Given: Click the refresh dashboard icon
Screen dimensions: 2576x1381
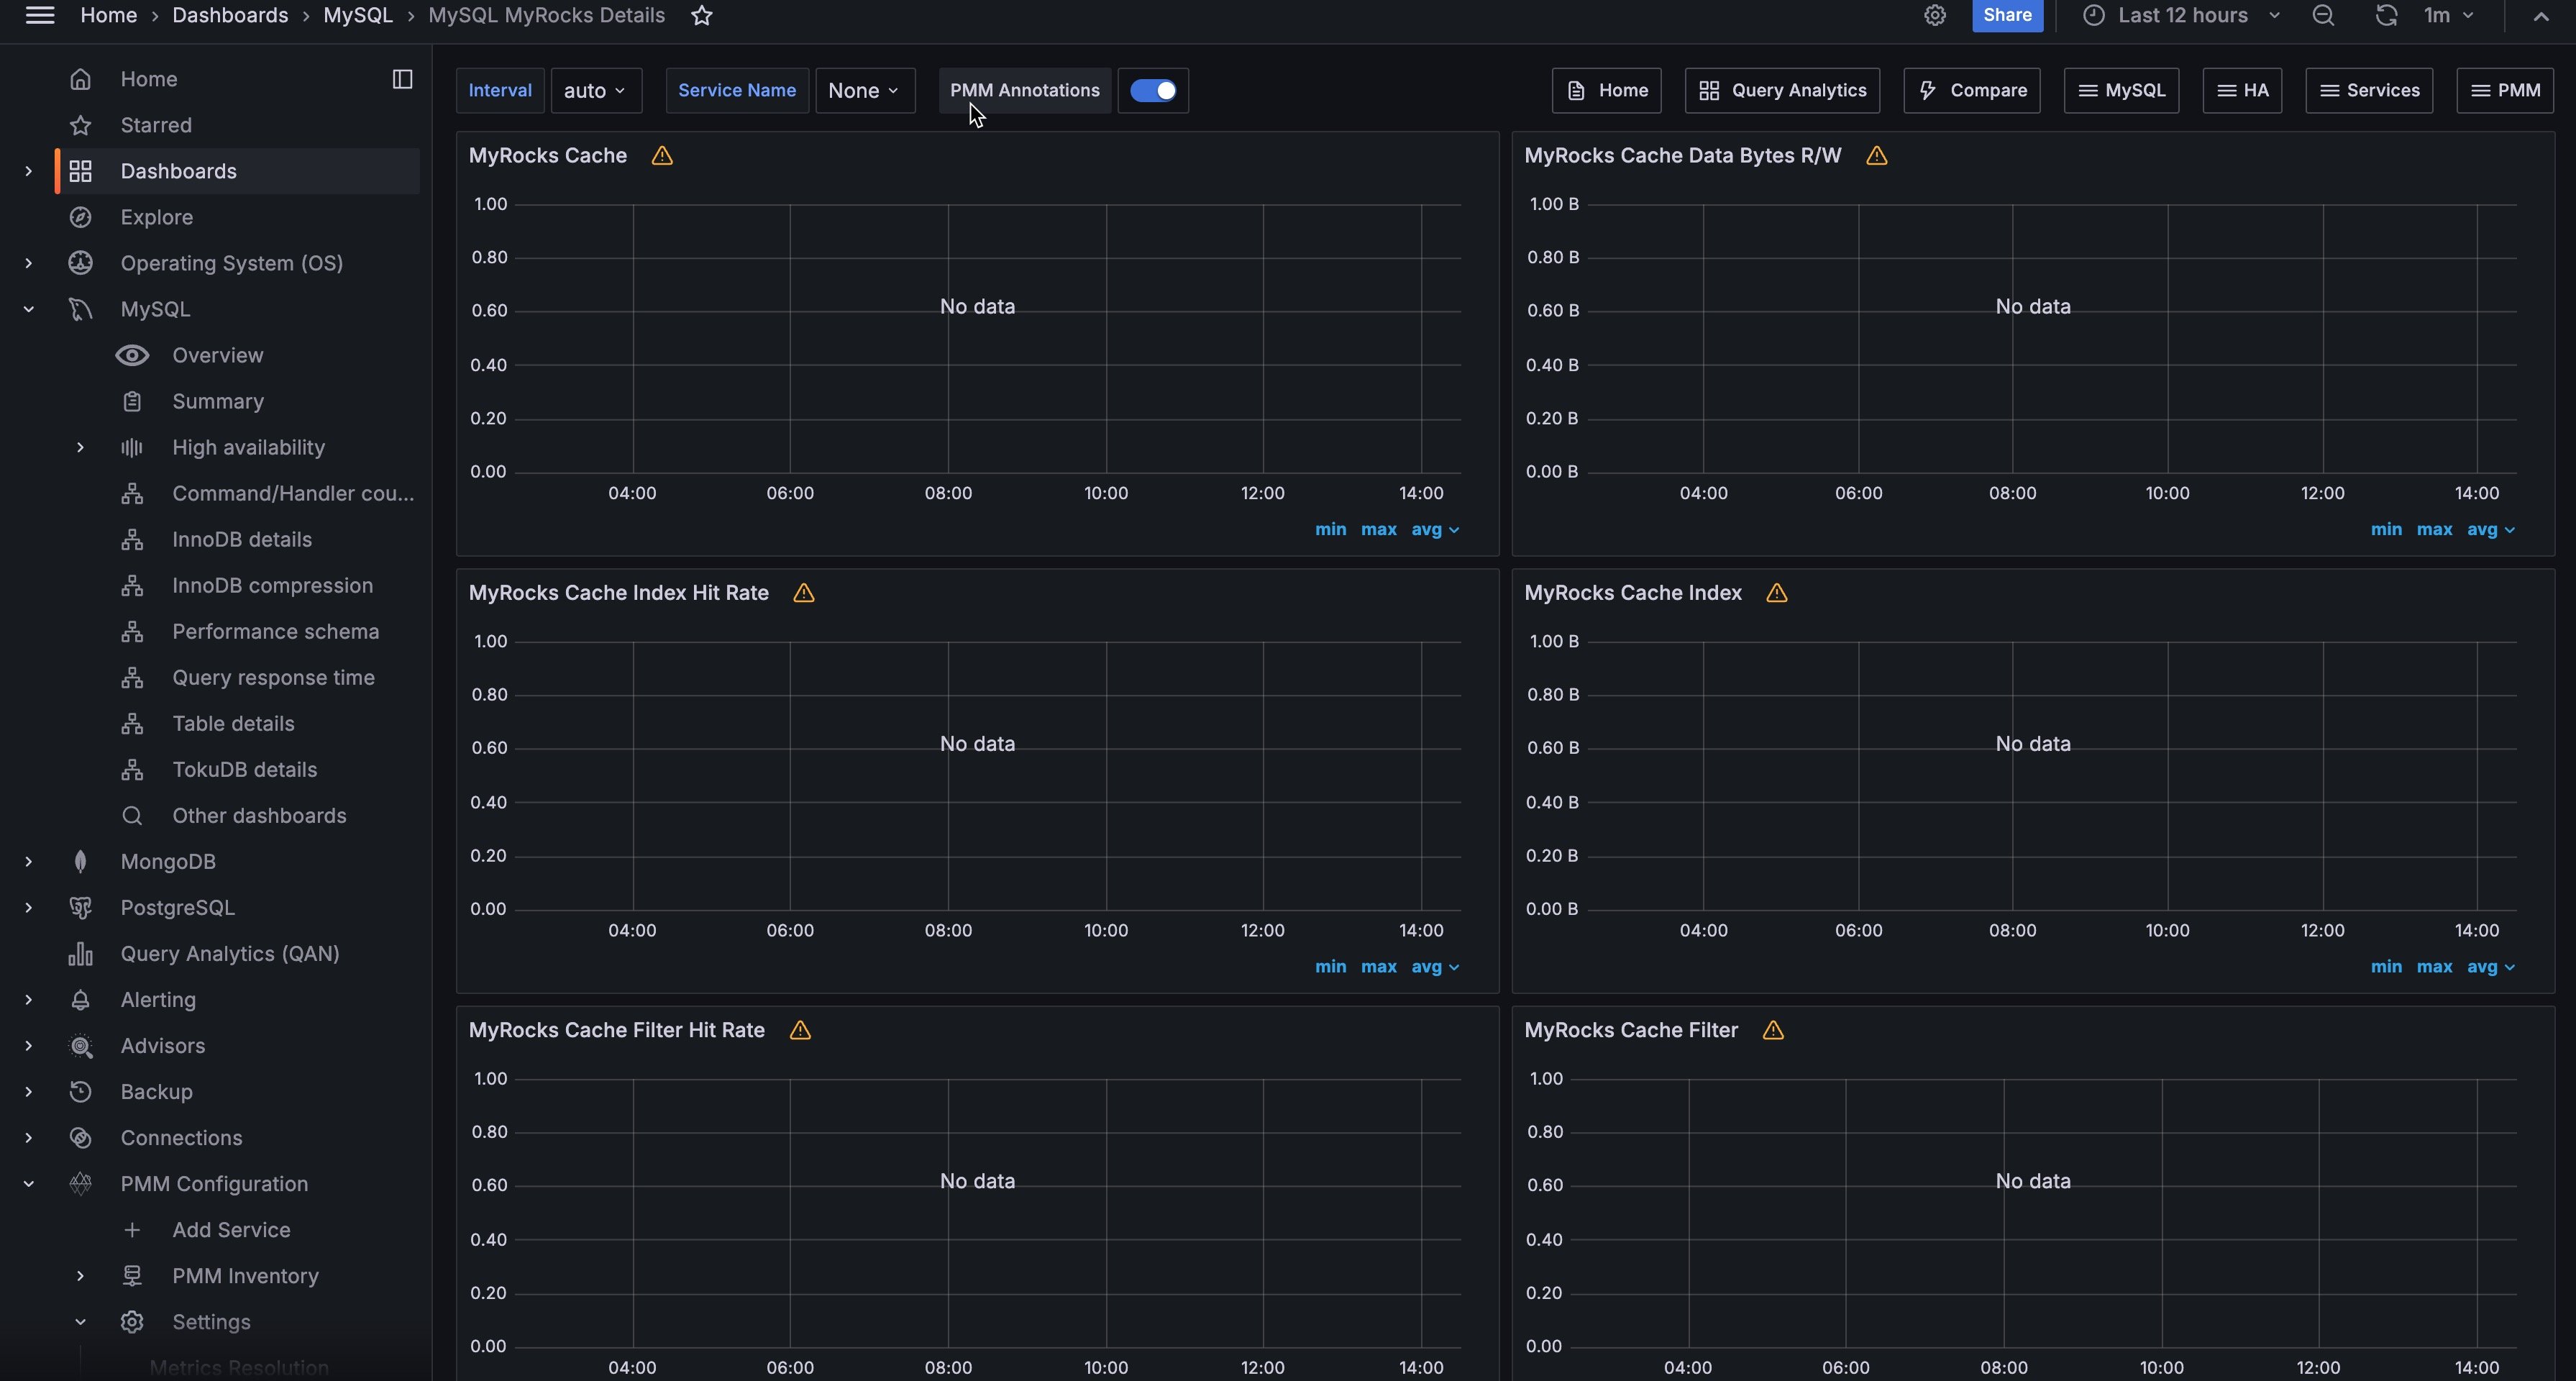Looking at the screenshot, I should pyautogui.click(x=2386, y=16).
